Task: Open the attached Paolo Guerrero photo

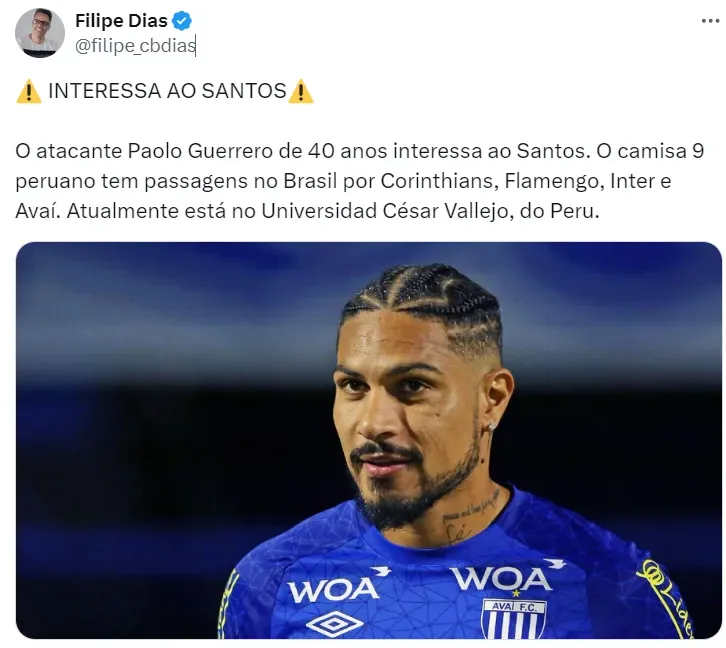Action: [x=369, y=440]
